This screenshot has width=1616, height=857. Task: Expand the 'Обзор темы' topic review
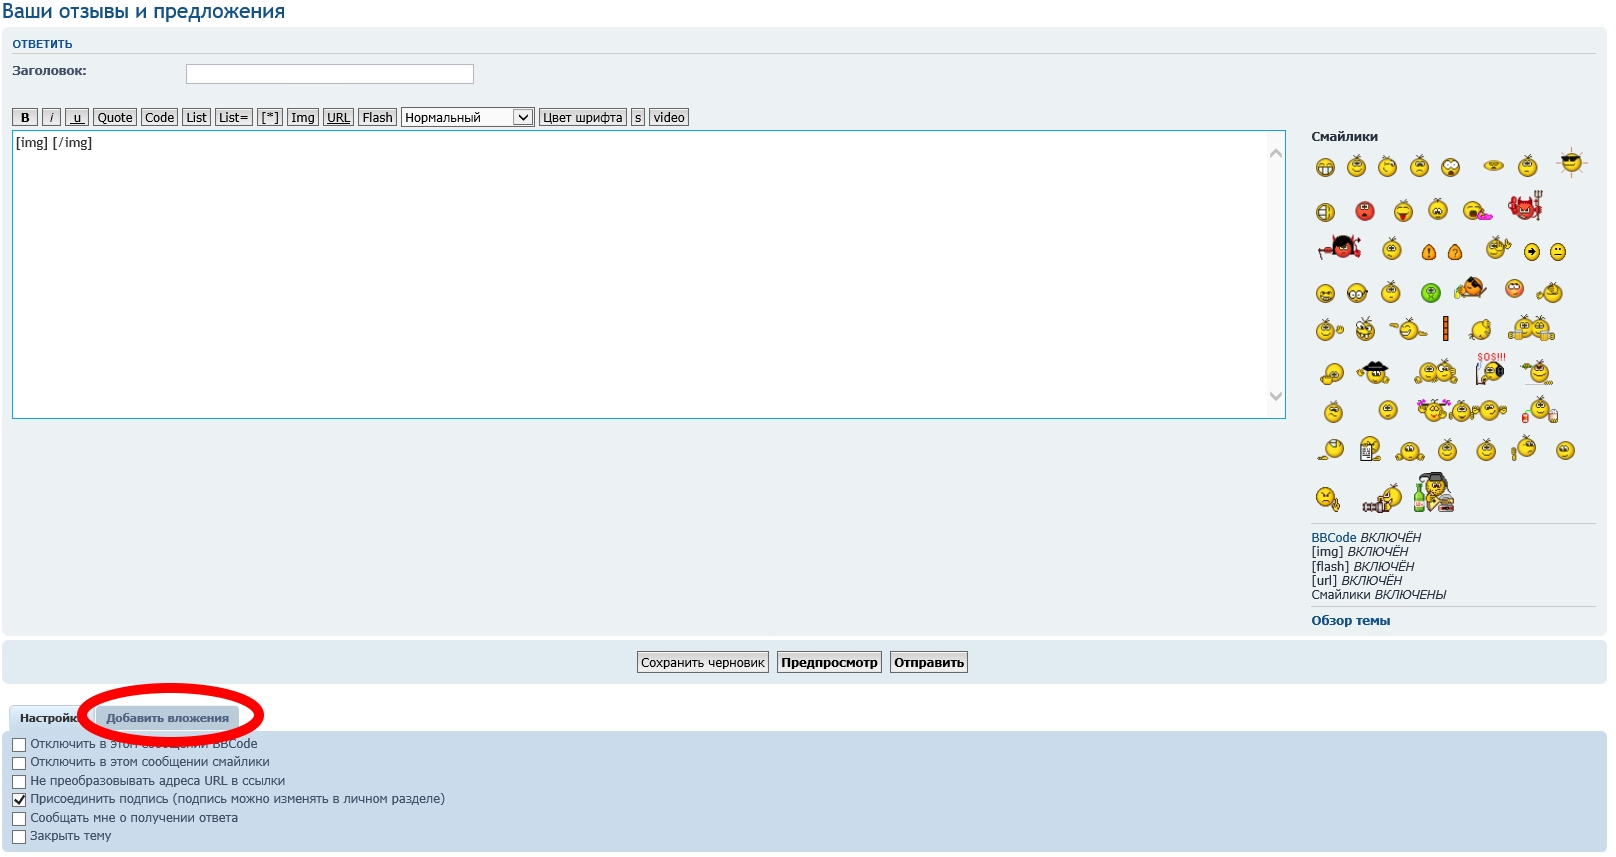(1350, 621)
